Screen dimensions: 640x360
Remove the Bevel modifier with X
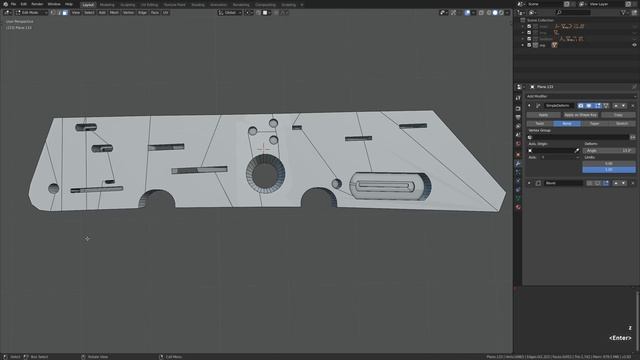pos(633,183)
